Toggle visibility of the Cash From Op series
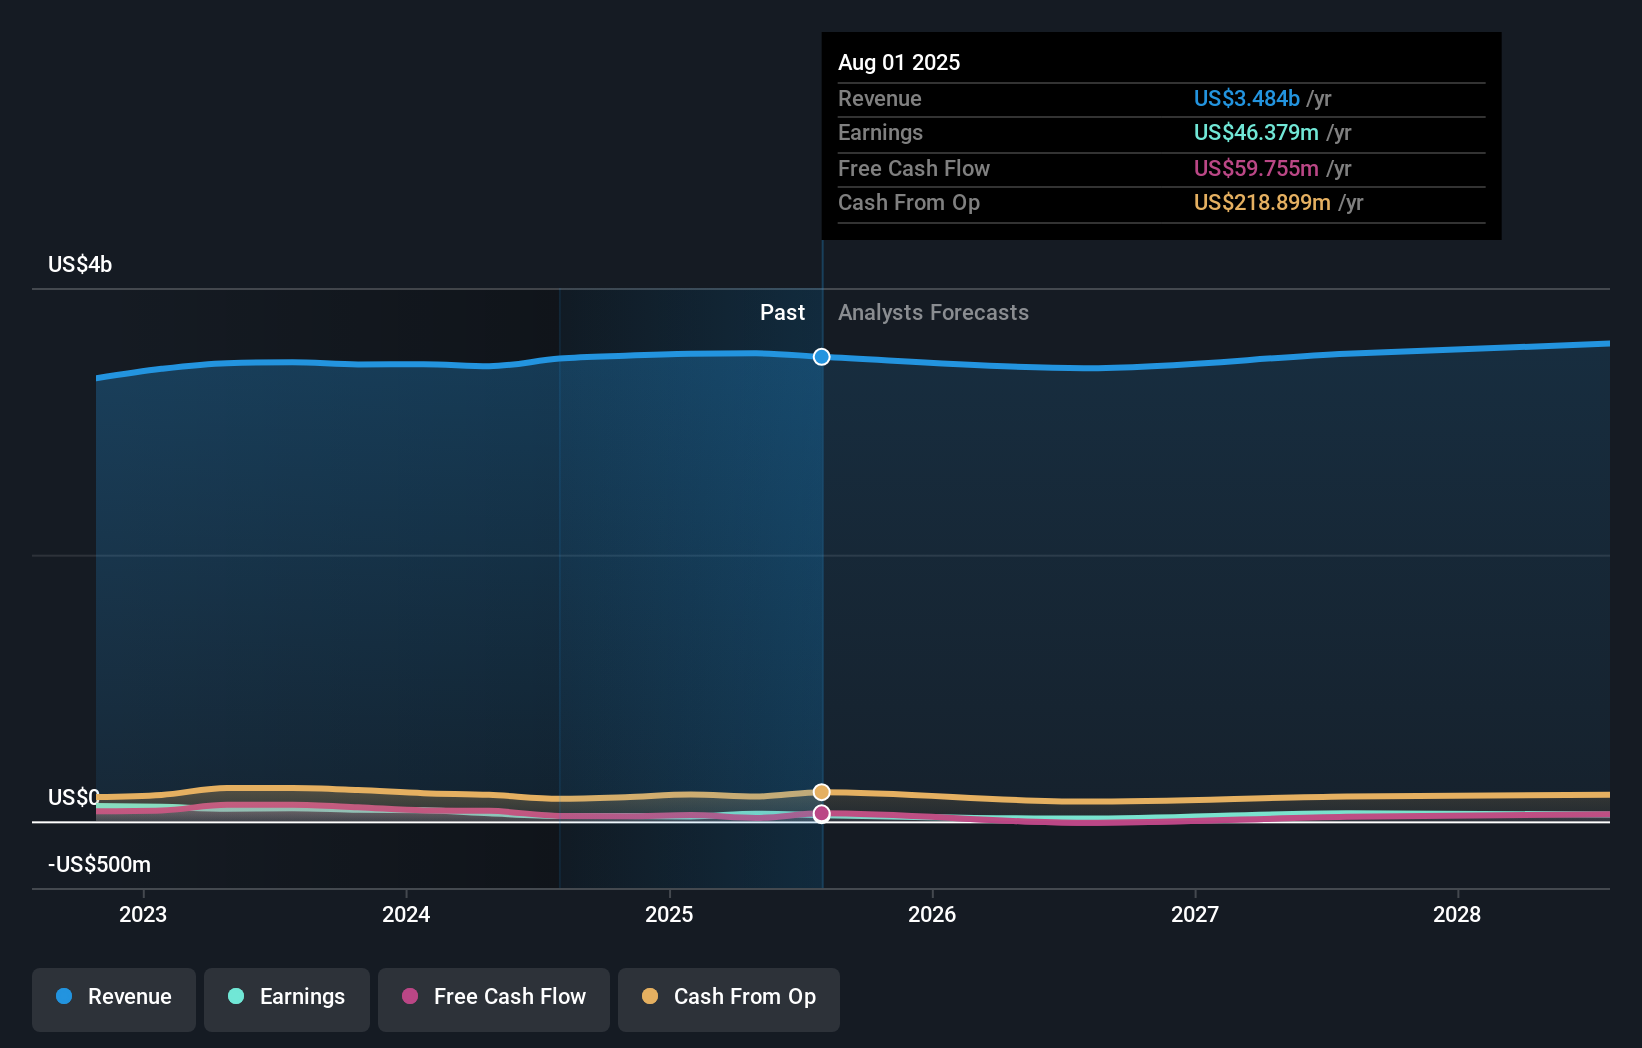This screenshot has width=1642, height=1048. (x=728, y=997)
